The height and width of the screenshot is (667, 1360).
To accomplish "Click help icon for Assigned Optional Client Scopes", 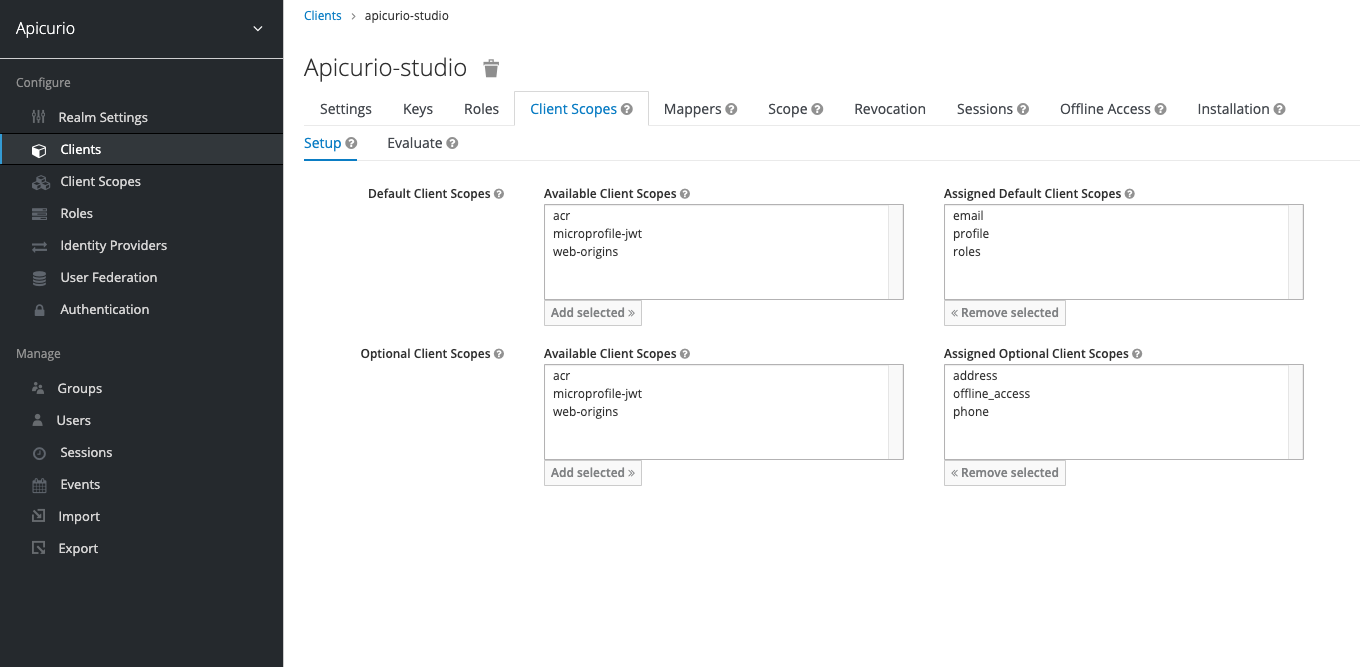I will (x=1137, y=354).
